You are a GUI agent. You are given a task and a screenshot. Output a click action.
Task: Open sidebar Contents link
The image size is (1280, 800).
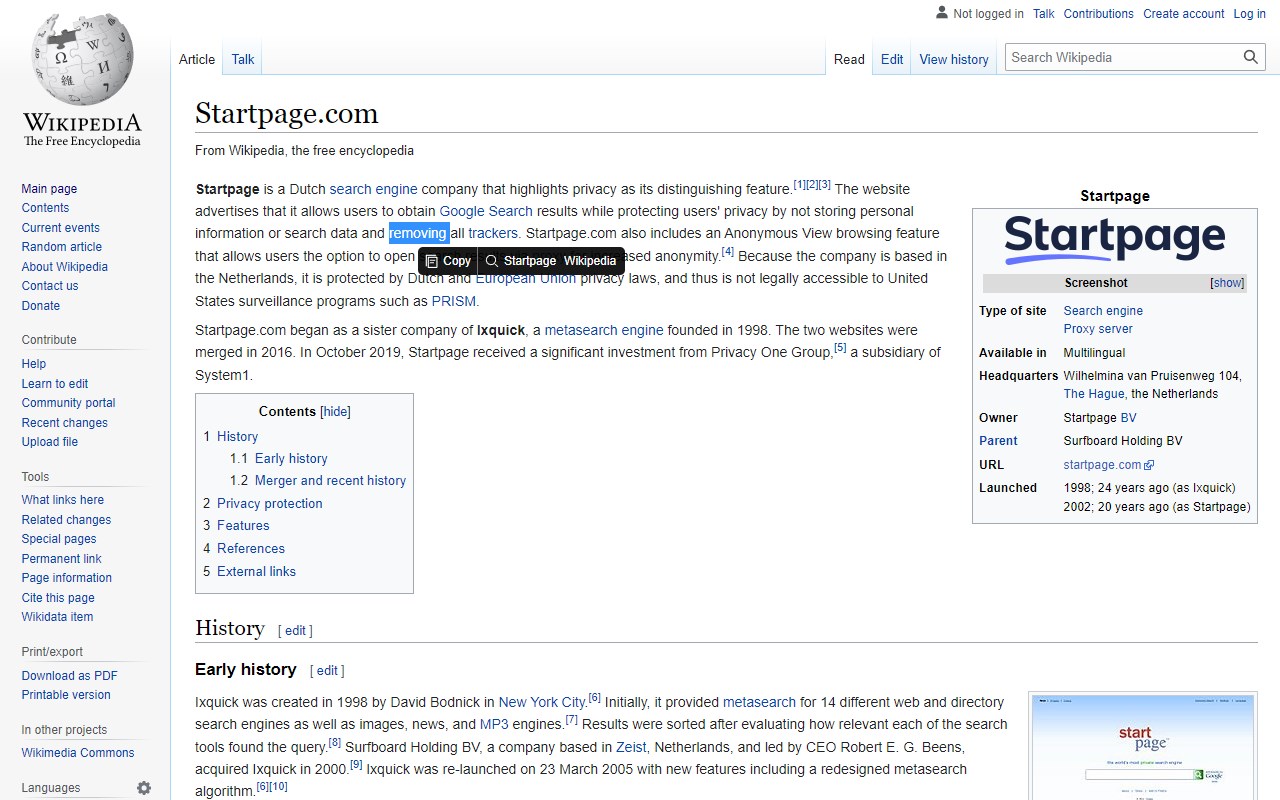coord(45,208)
